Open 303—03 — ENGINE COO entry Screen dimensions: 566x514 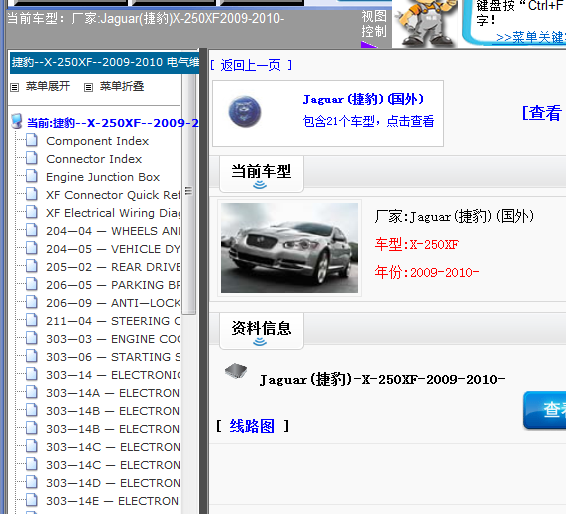point(113,339)
